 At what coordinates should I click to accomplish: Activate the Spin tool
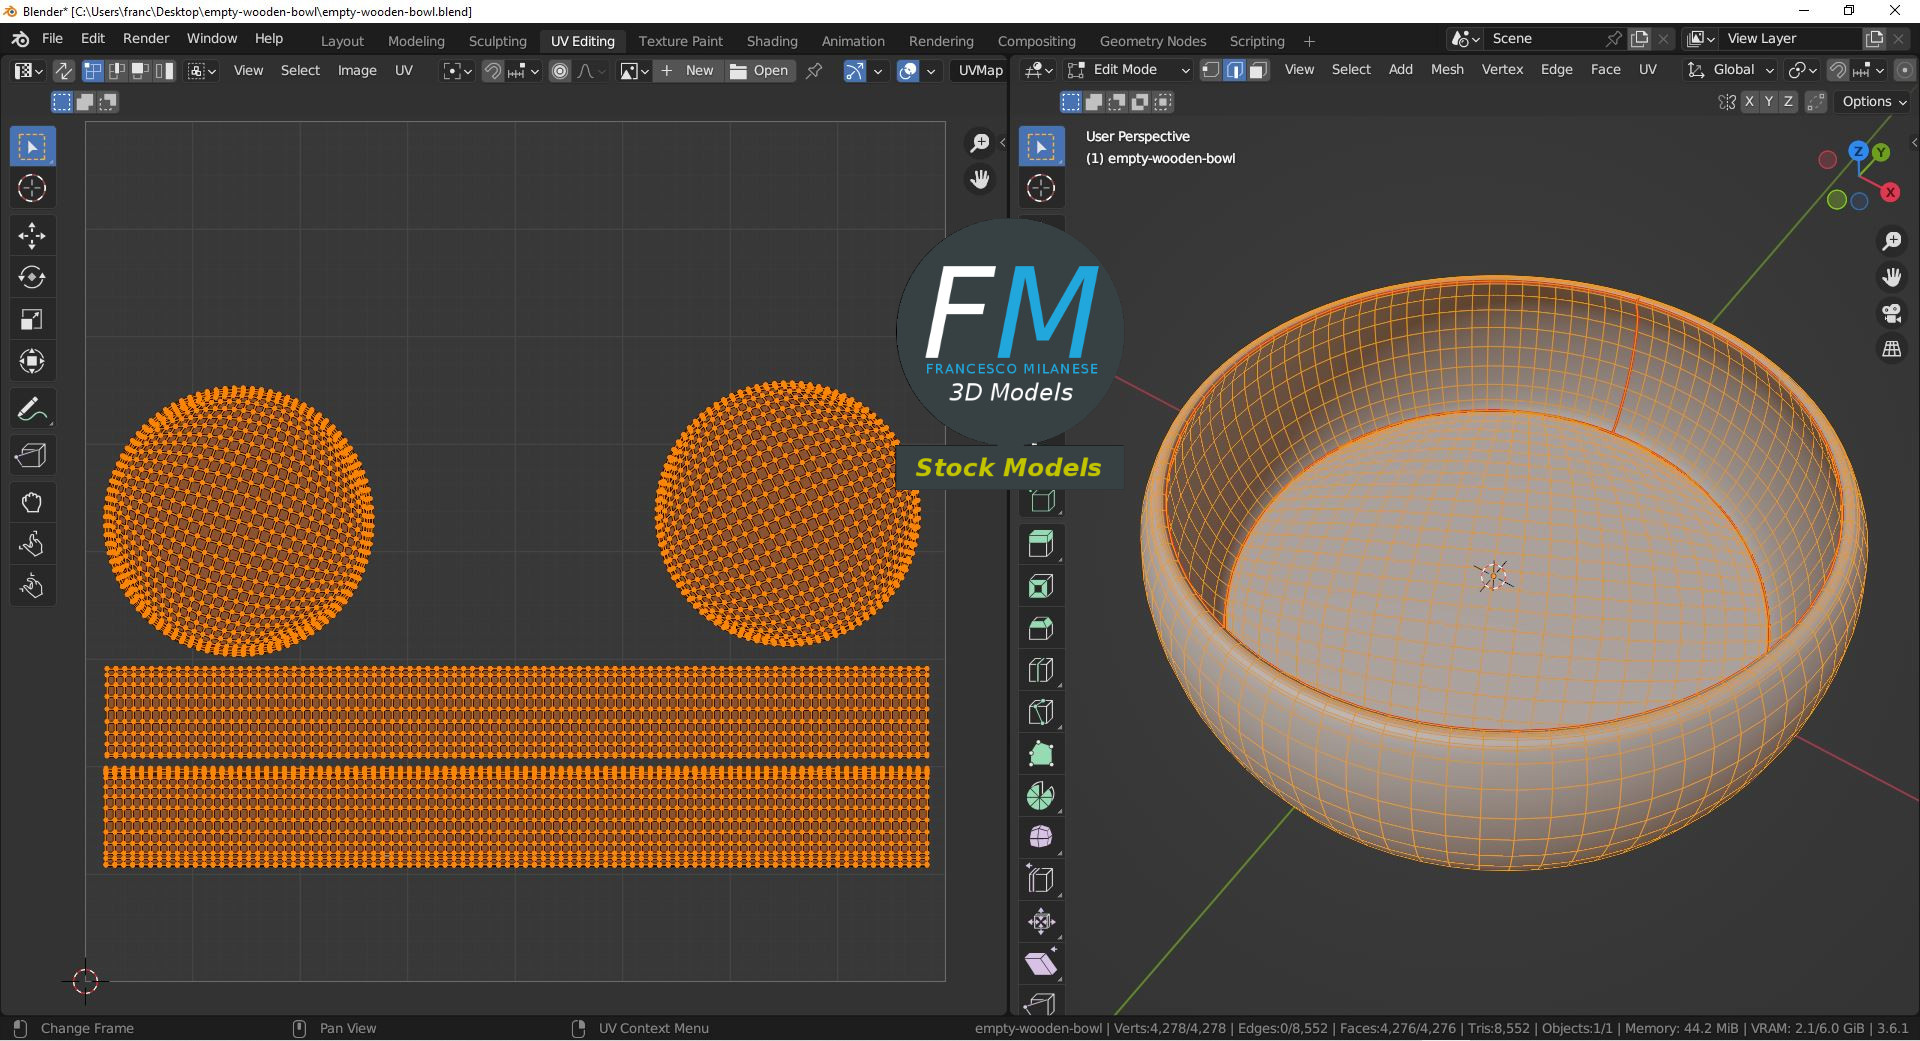coord(1041,796)
